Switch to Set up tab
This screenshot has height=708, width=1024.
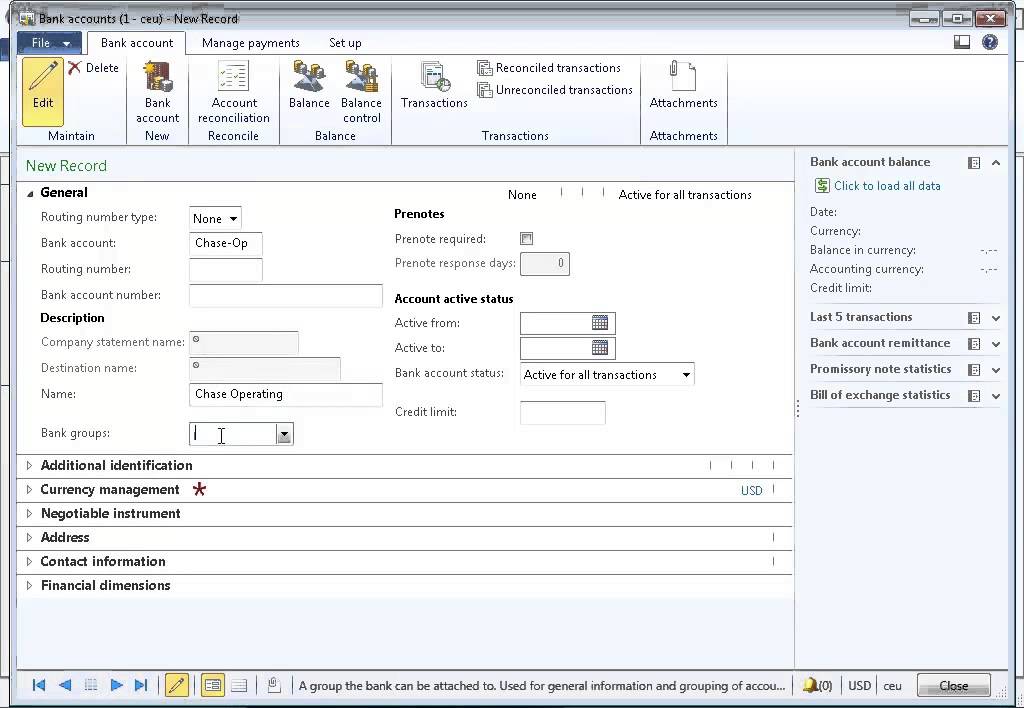click(345, 42)
